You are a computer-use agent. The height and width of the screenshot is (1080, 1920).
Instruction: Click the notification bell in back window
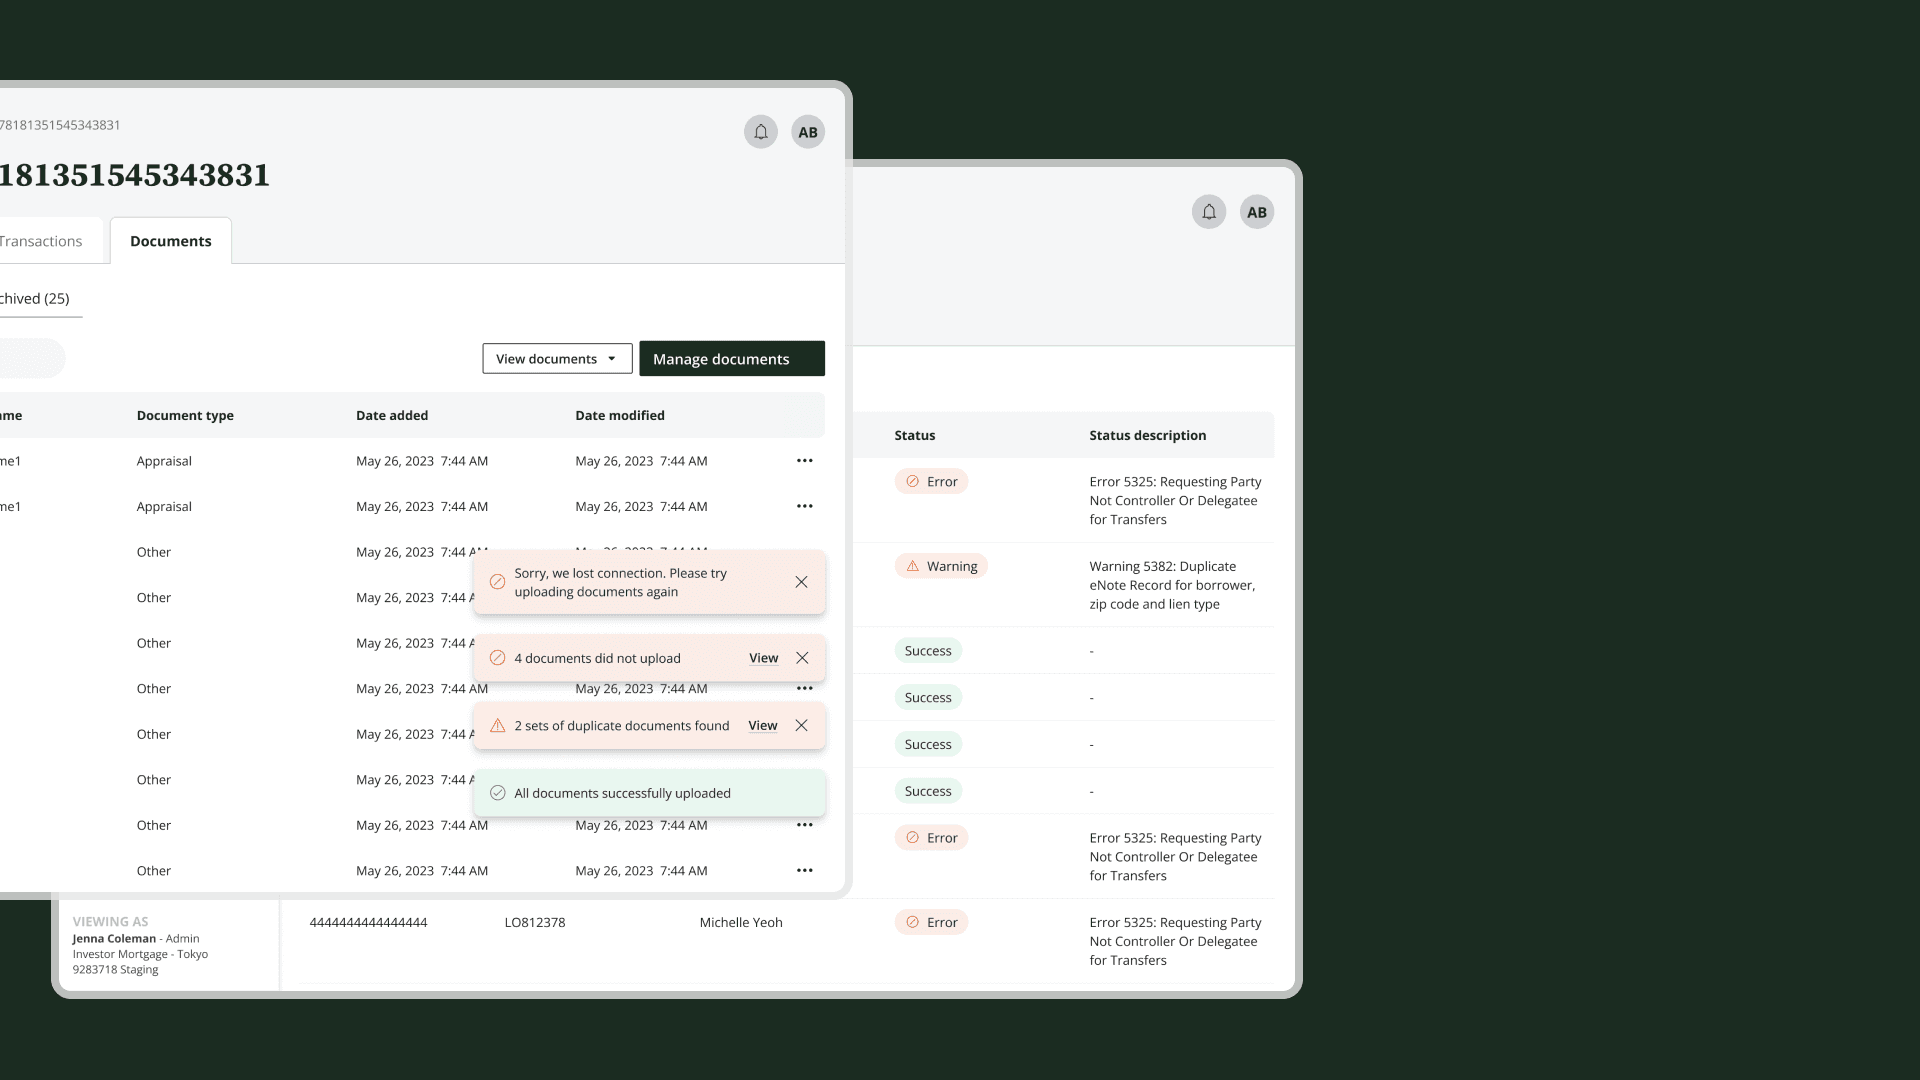tap(1209, 212)
